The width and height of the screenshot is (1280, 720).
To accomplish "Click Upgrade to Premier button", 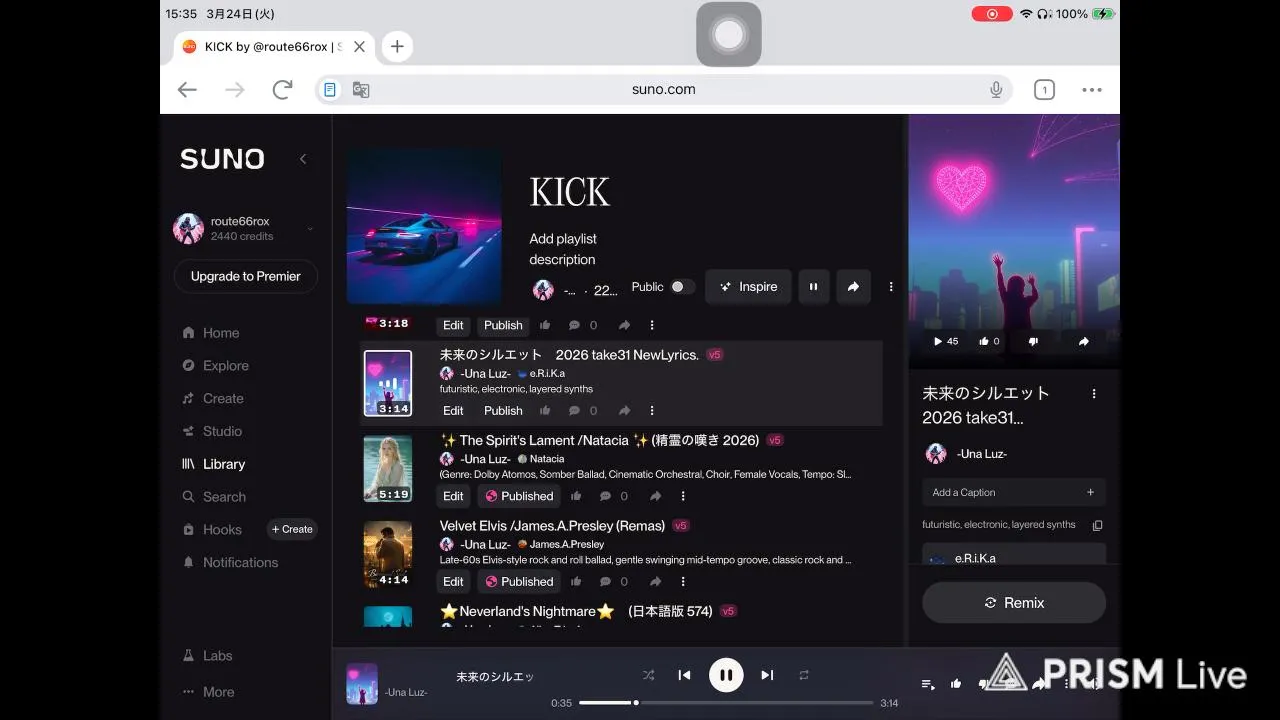I will pos(245,276).
